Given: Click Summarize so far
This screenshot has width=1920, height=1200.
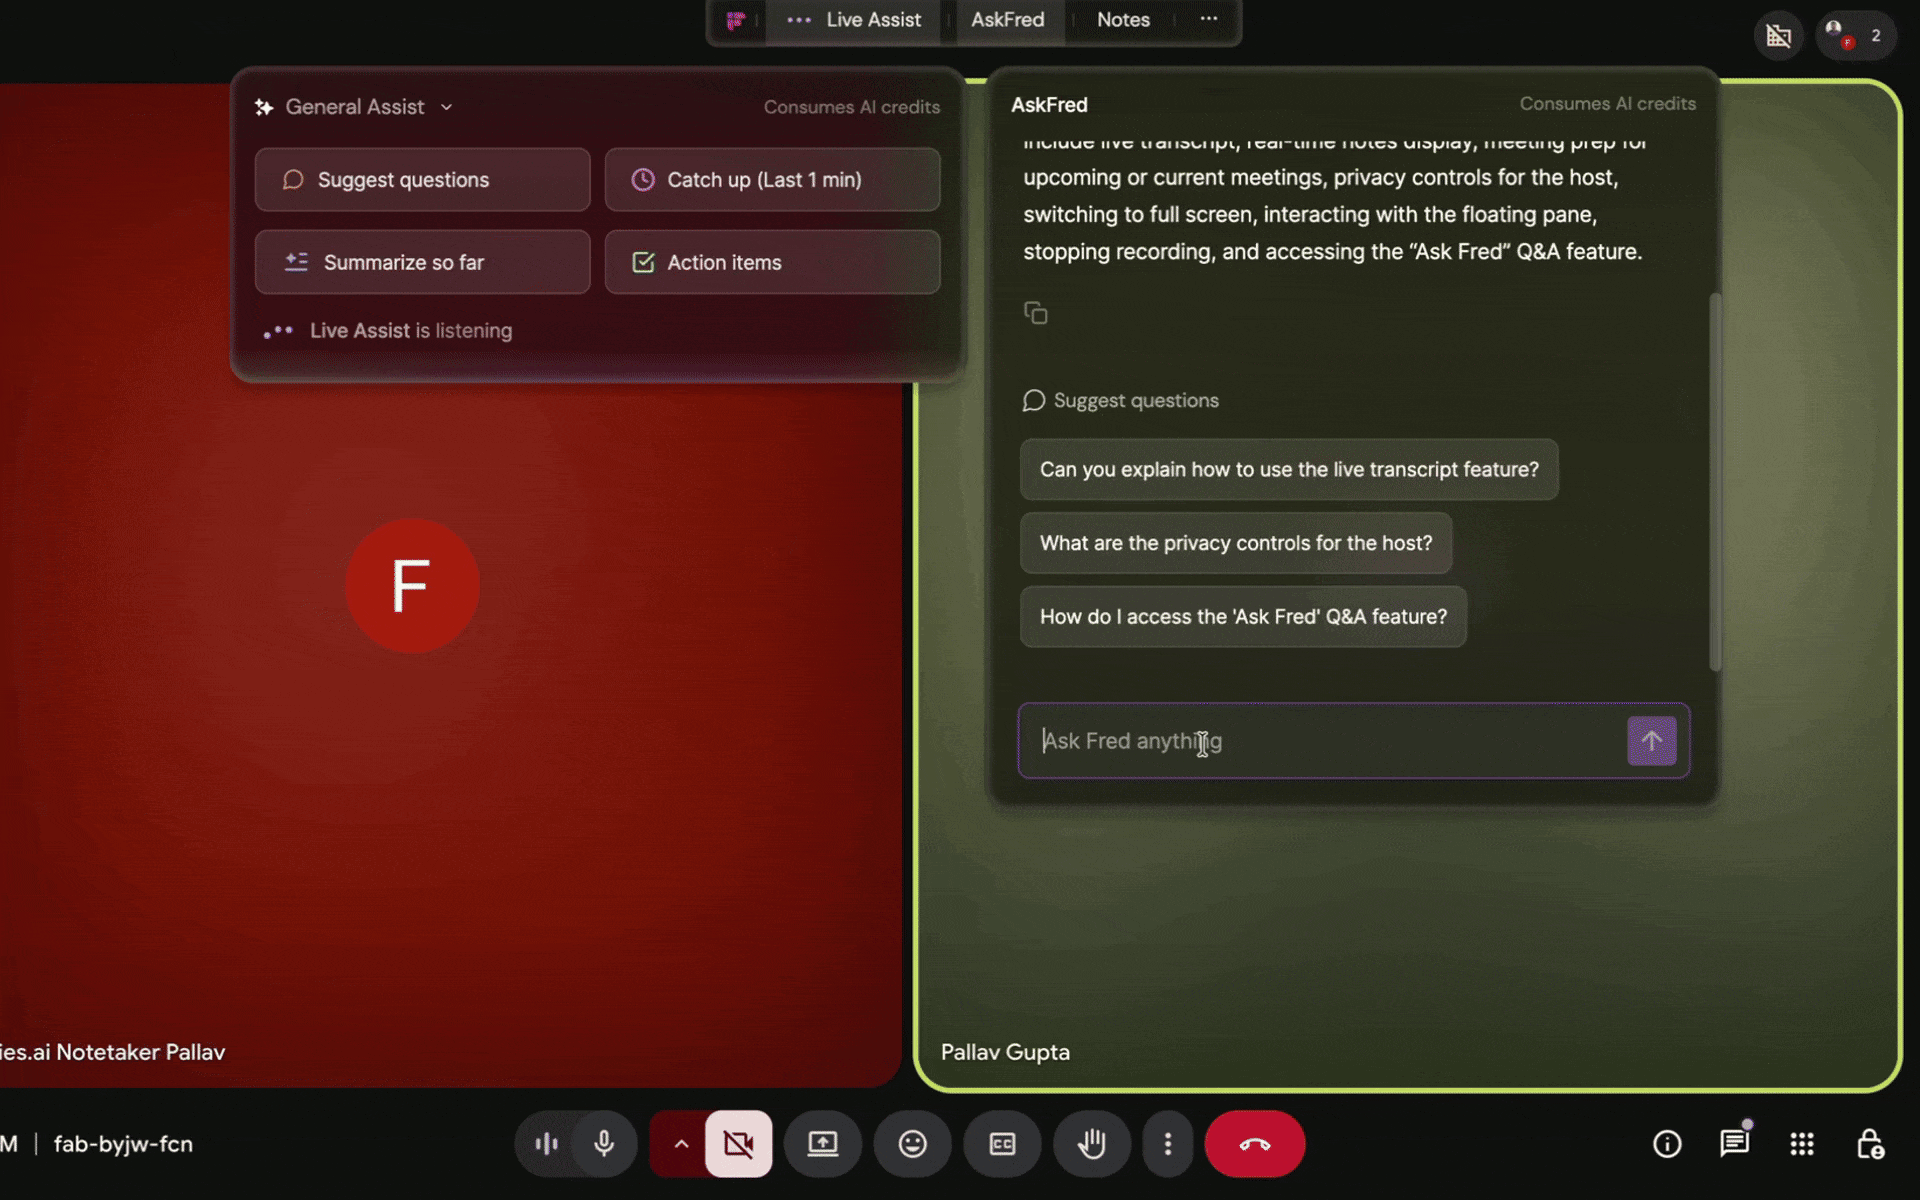Looking at the screenshot, I should [422, 262].
